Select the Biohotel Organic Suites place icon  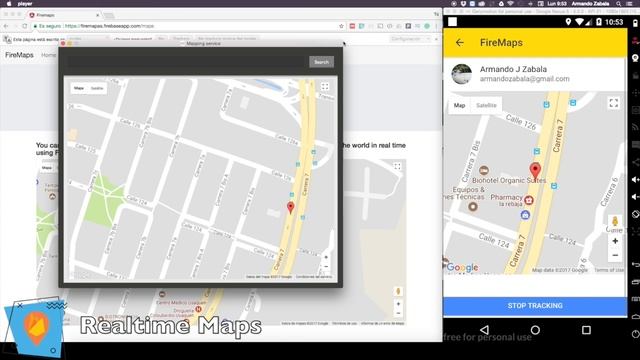[x=484, y=171]
